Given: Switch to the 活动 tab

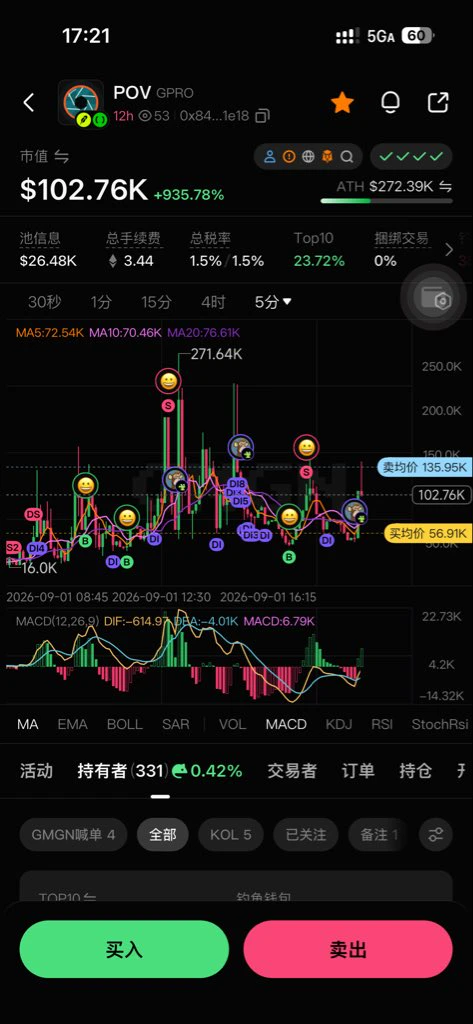Looking at the screenshot, I should [x=36, y=771].
